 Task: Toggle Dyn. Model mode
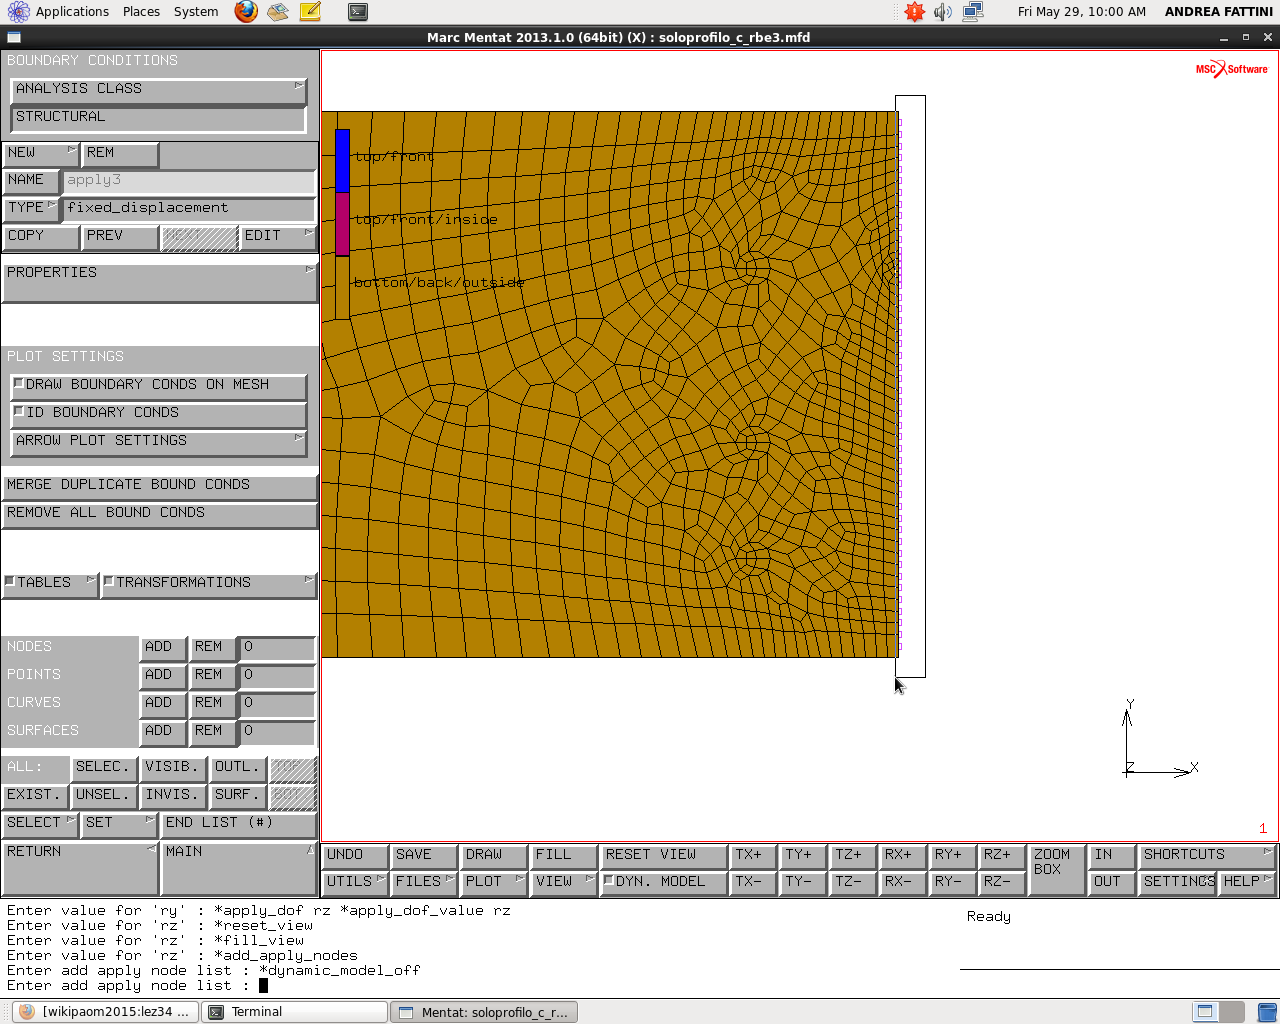pyautogui.click(x=663, y=882)
